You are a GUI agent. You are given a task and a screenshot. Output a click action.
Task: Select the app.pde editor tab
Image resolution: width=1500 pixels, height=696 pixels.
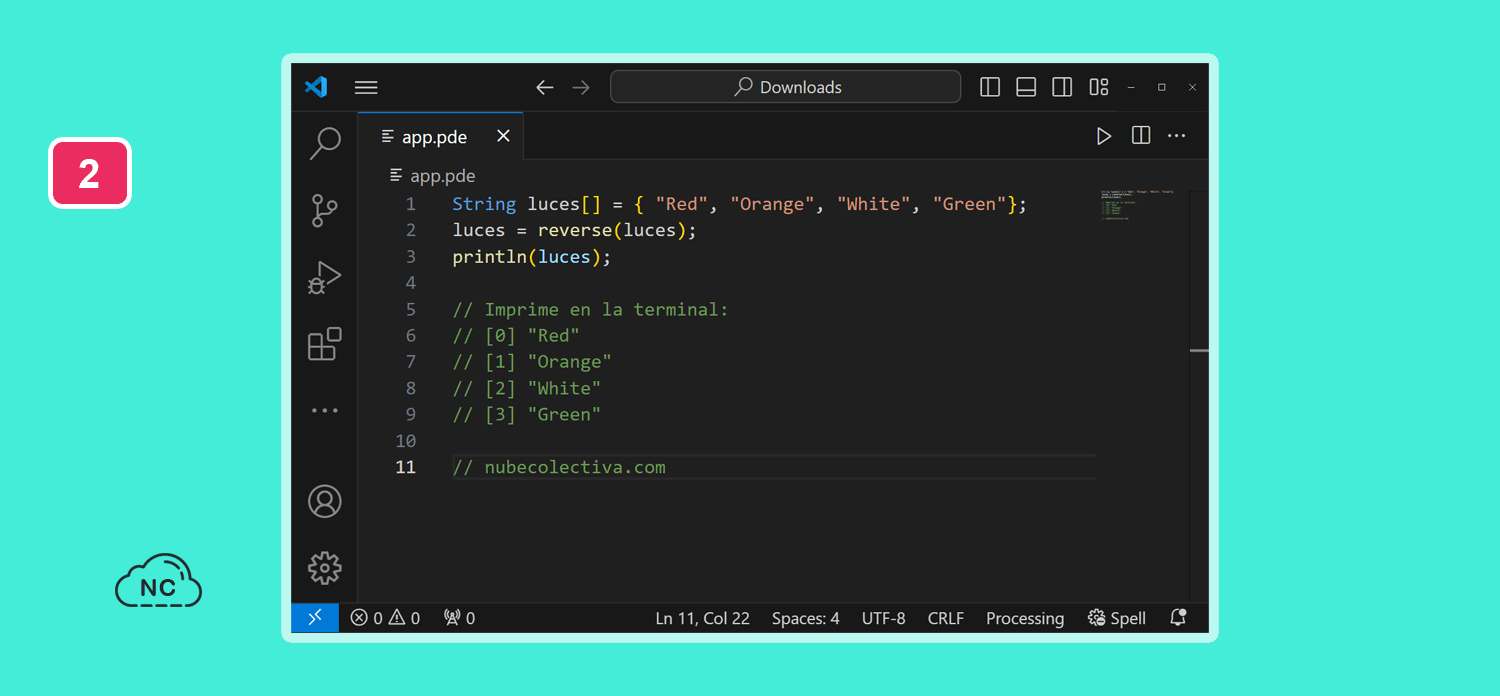[x=434, y=137]
